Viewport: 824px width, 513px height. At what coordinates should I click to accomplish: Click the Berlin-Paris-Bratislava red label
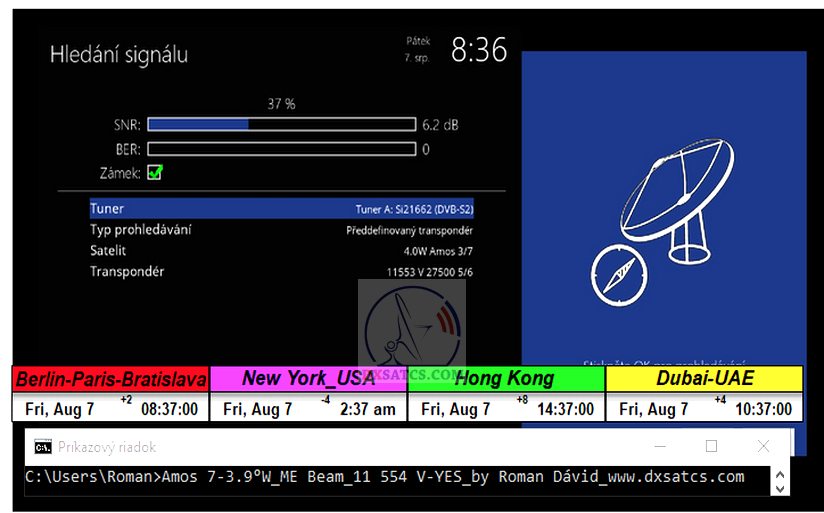coord(111,379)
